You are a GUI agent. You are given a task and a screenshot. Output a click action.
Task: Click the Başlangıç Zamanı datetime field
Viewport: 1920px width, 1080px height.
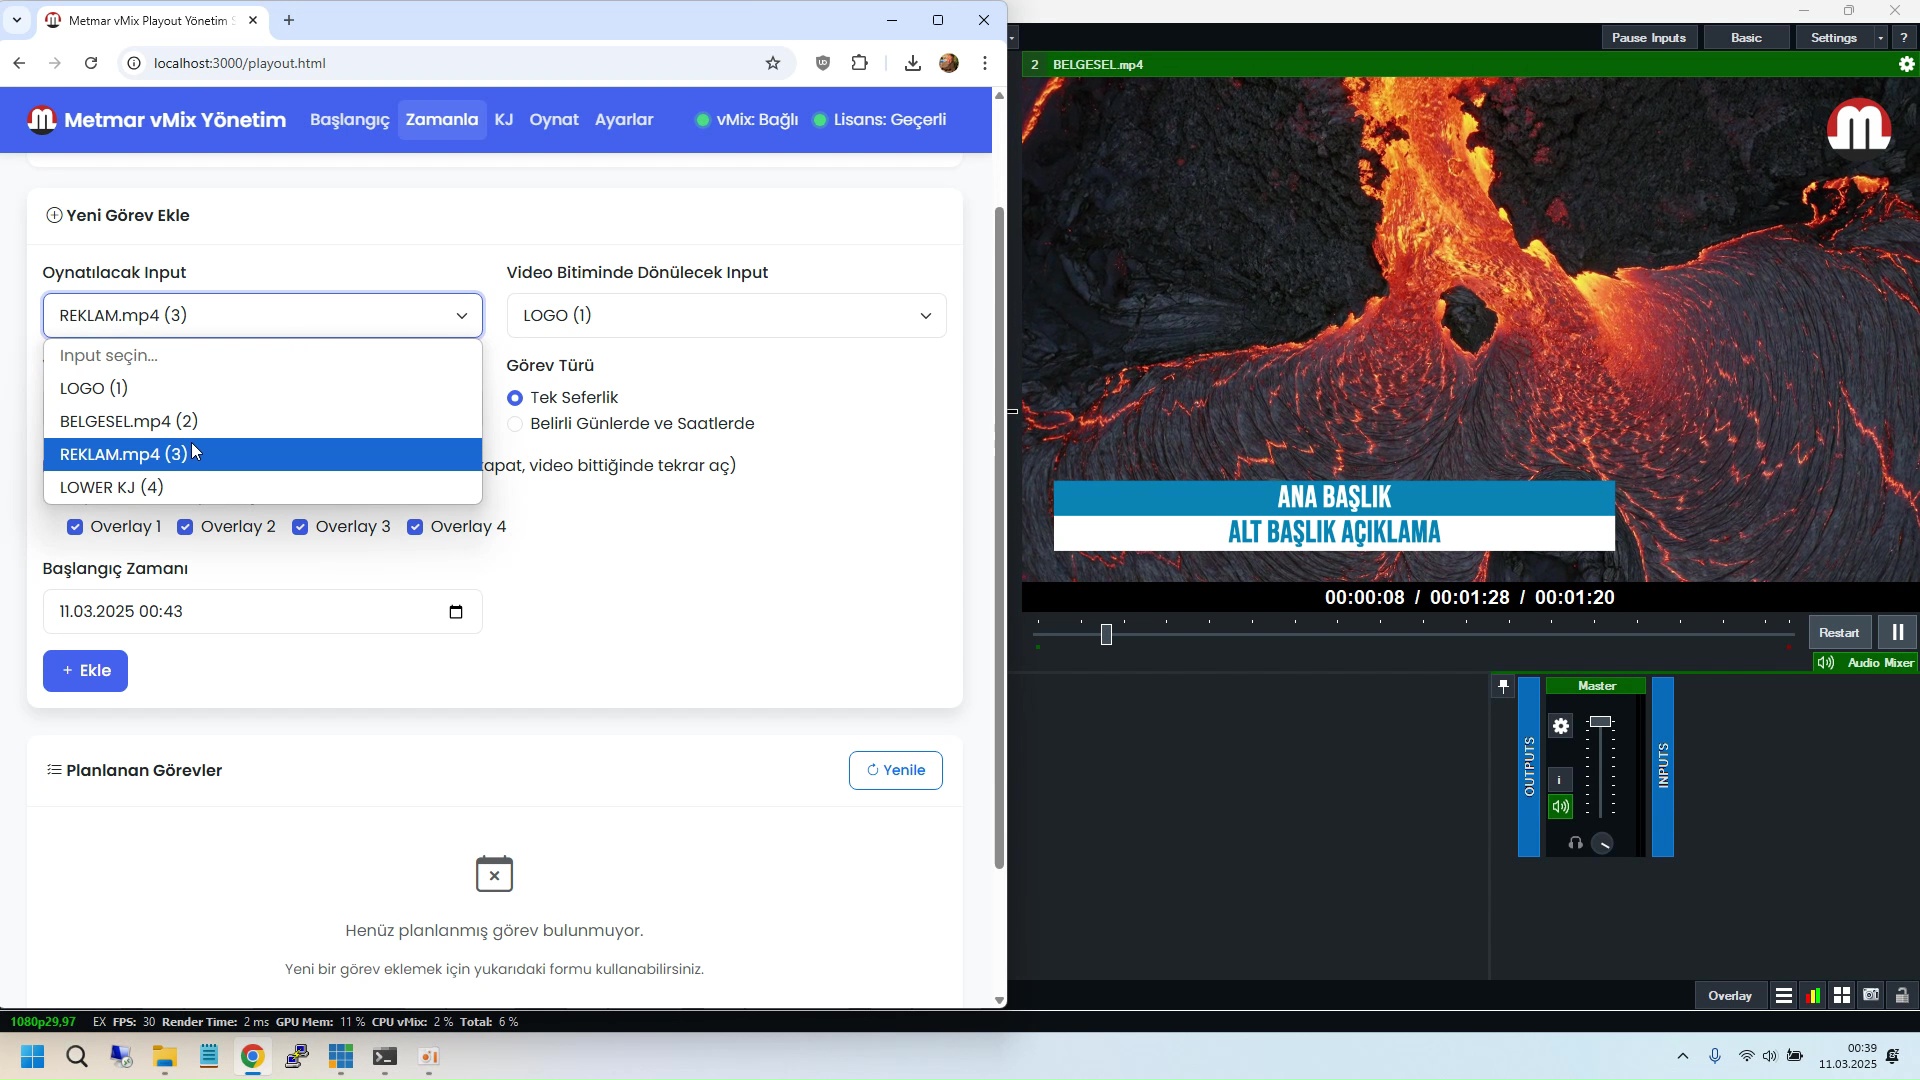(x=263, y=612)
